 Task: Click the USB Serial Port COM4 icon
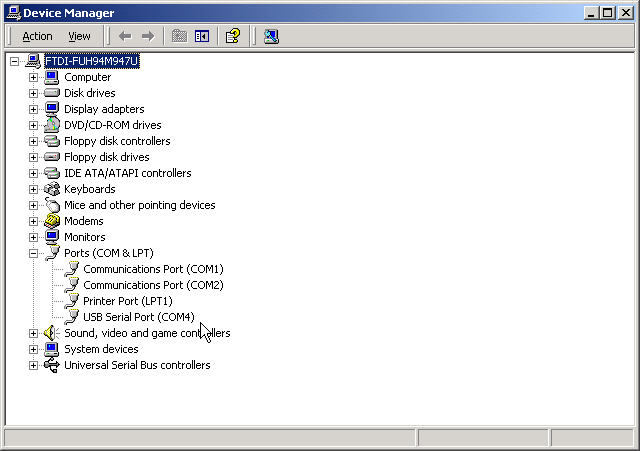click(71, 317)
